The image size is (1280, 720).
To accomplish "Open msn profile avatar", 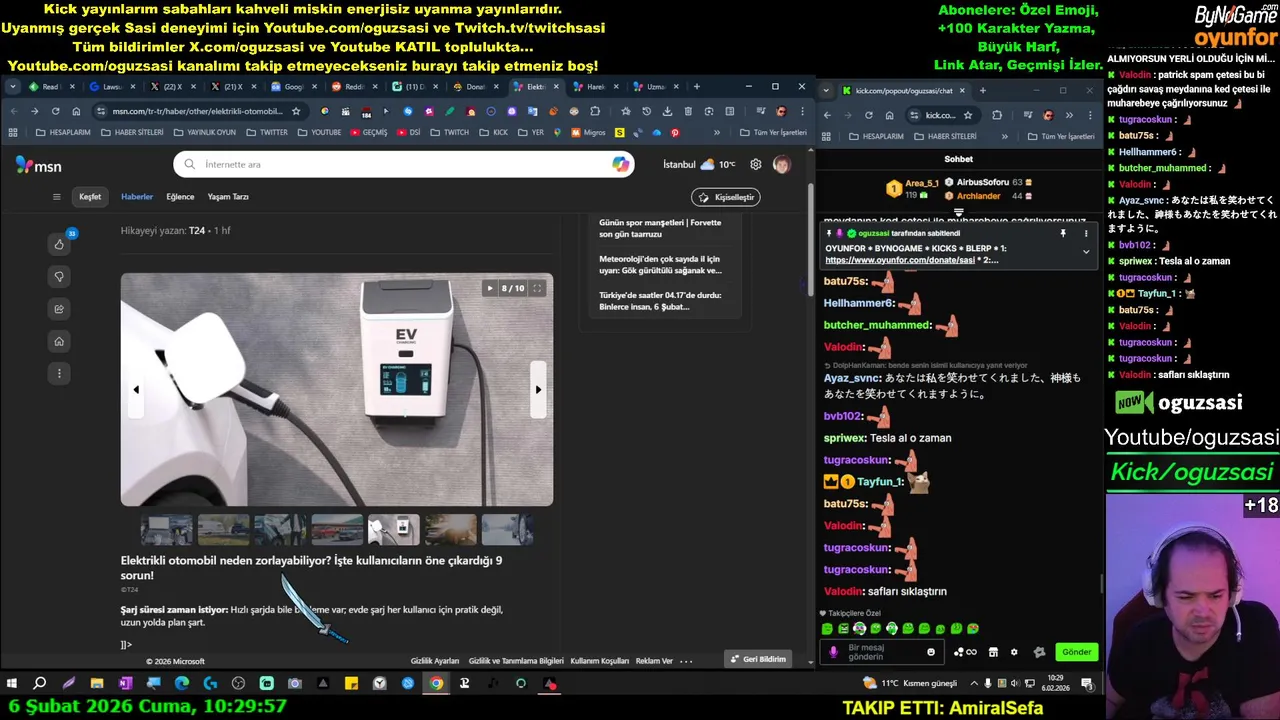I will pos(781,164).
